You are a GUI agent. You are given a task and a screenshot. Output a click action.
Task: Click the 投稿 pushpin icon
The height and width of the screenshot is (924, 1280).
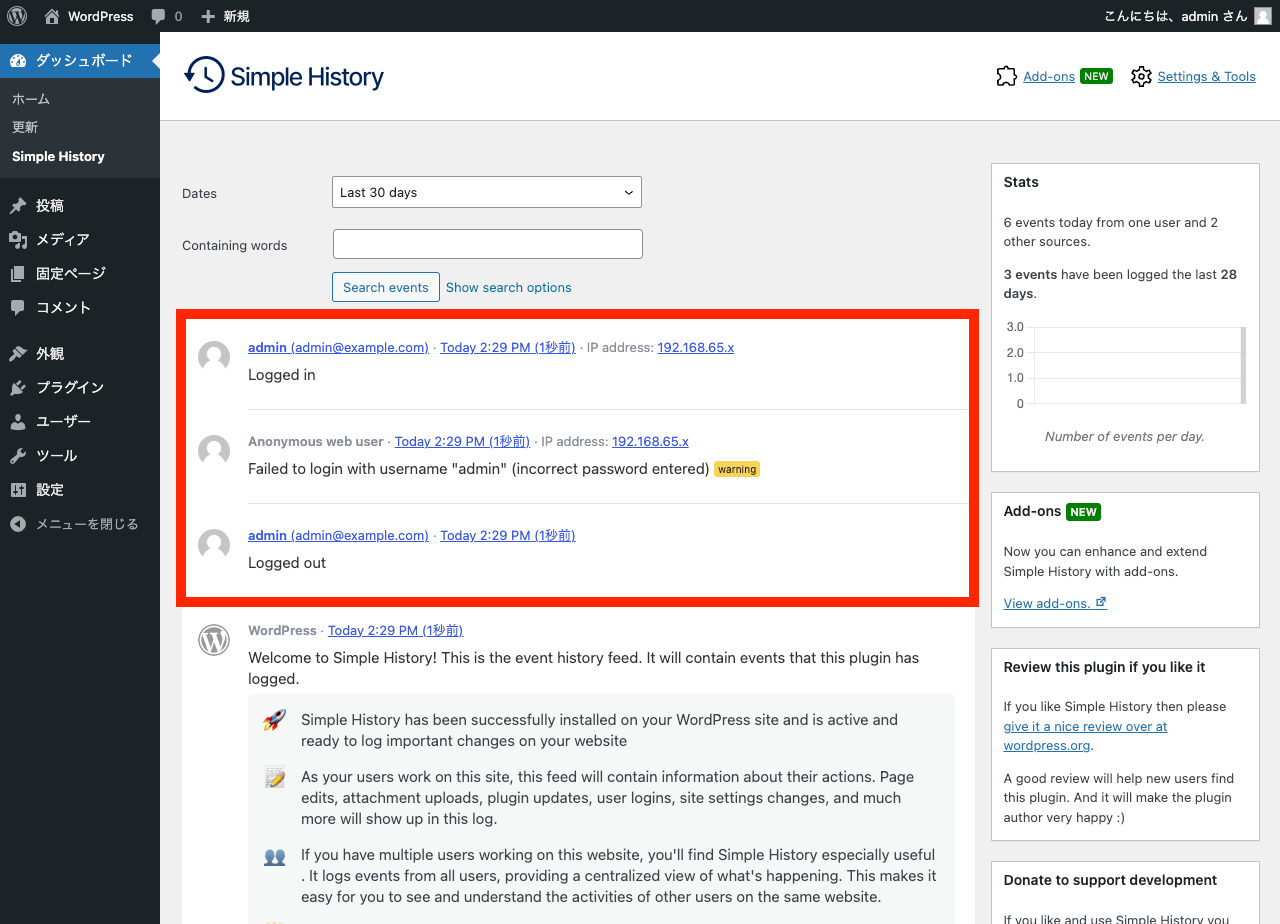point(18,206)
